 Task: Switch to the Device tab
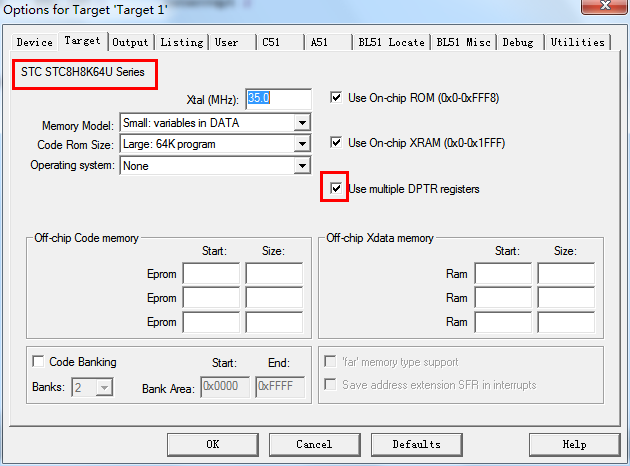tap(34, 42)
